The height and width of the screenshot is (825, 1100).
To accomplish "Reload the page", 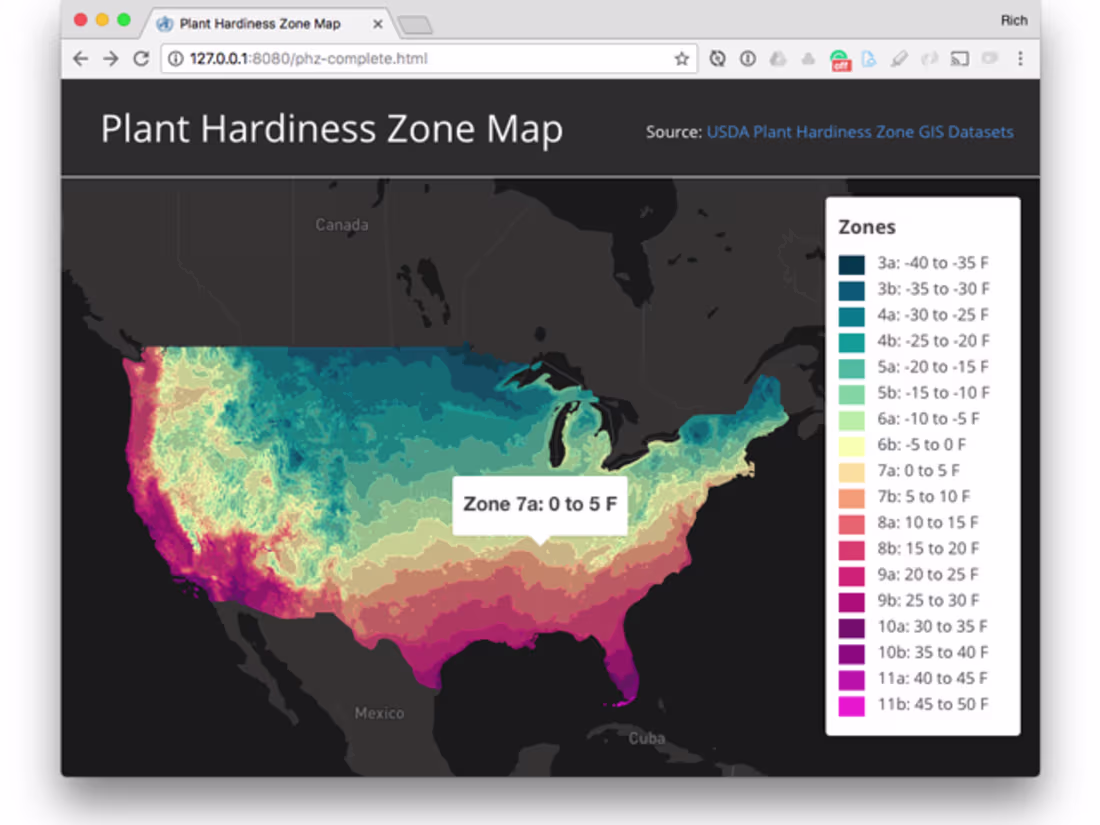I will click(x=140, y=58).
